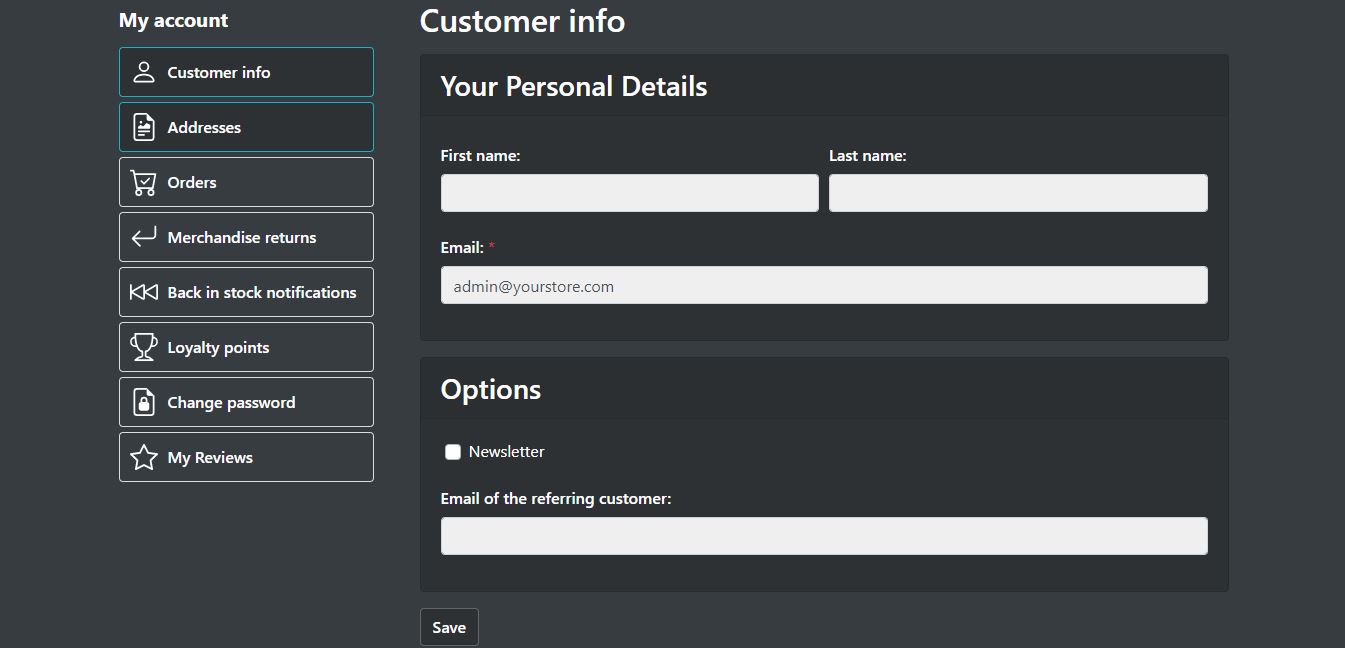
Task: Open Change password label
Action: click(x=231, y=403)
